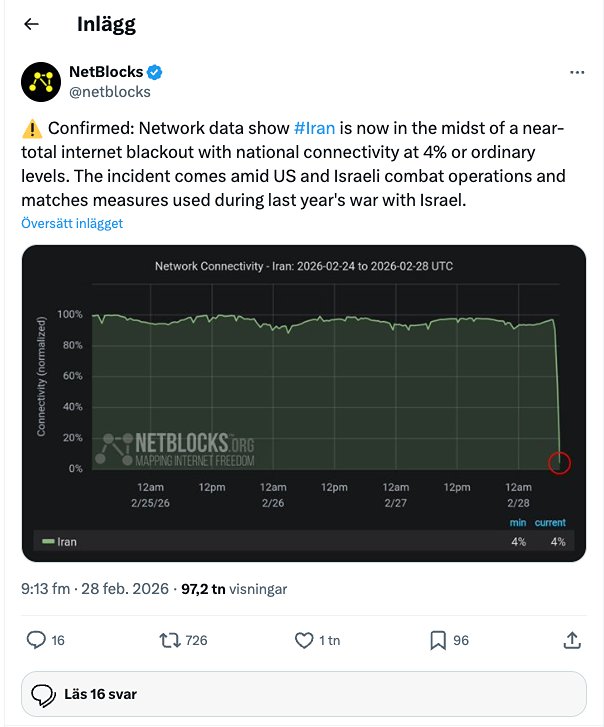Open the network connectivity chart image
This screenshot has height=727, width=604.
[x=303, y=400]
